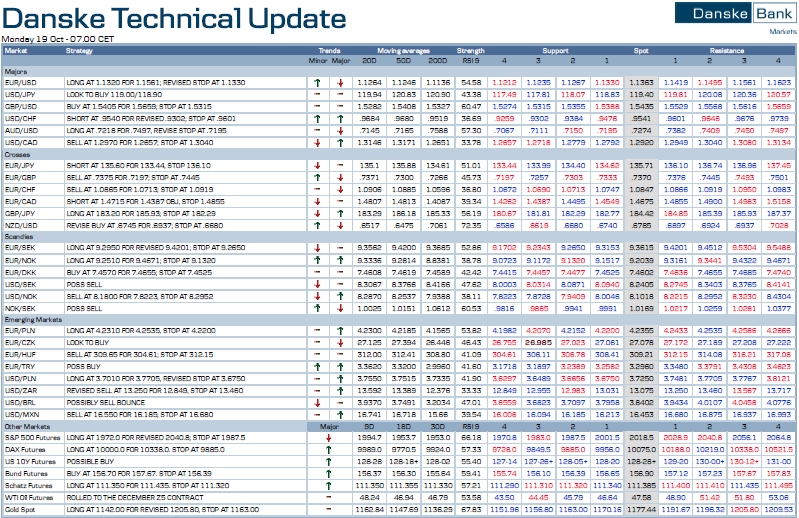Click the EUR/NOK major trend up arrow
799x518 pixels.
339,260
